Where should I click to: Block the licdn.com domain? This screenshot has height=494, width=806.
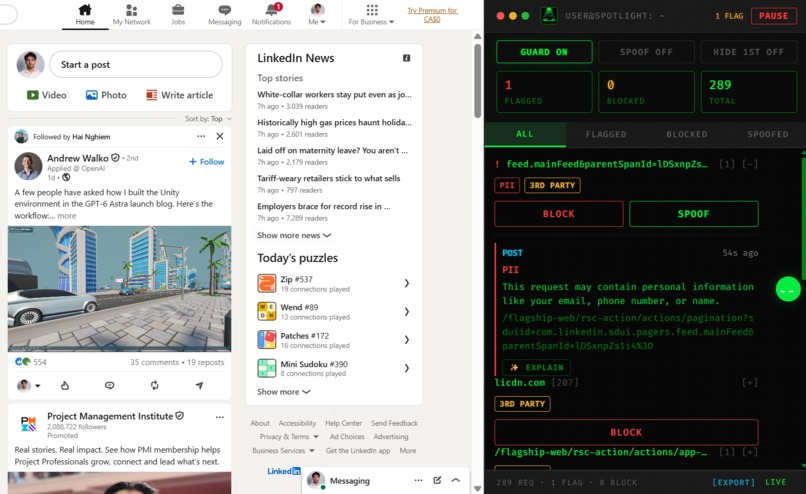(626, 432)
